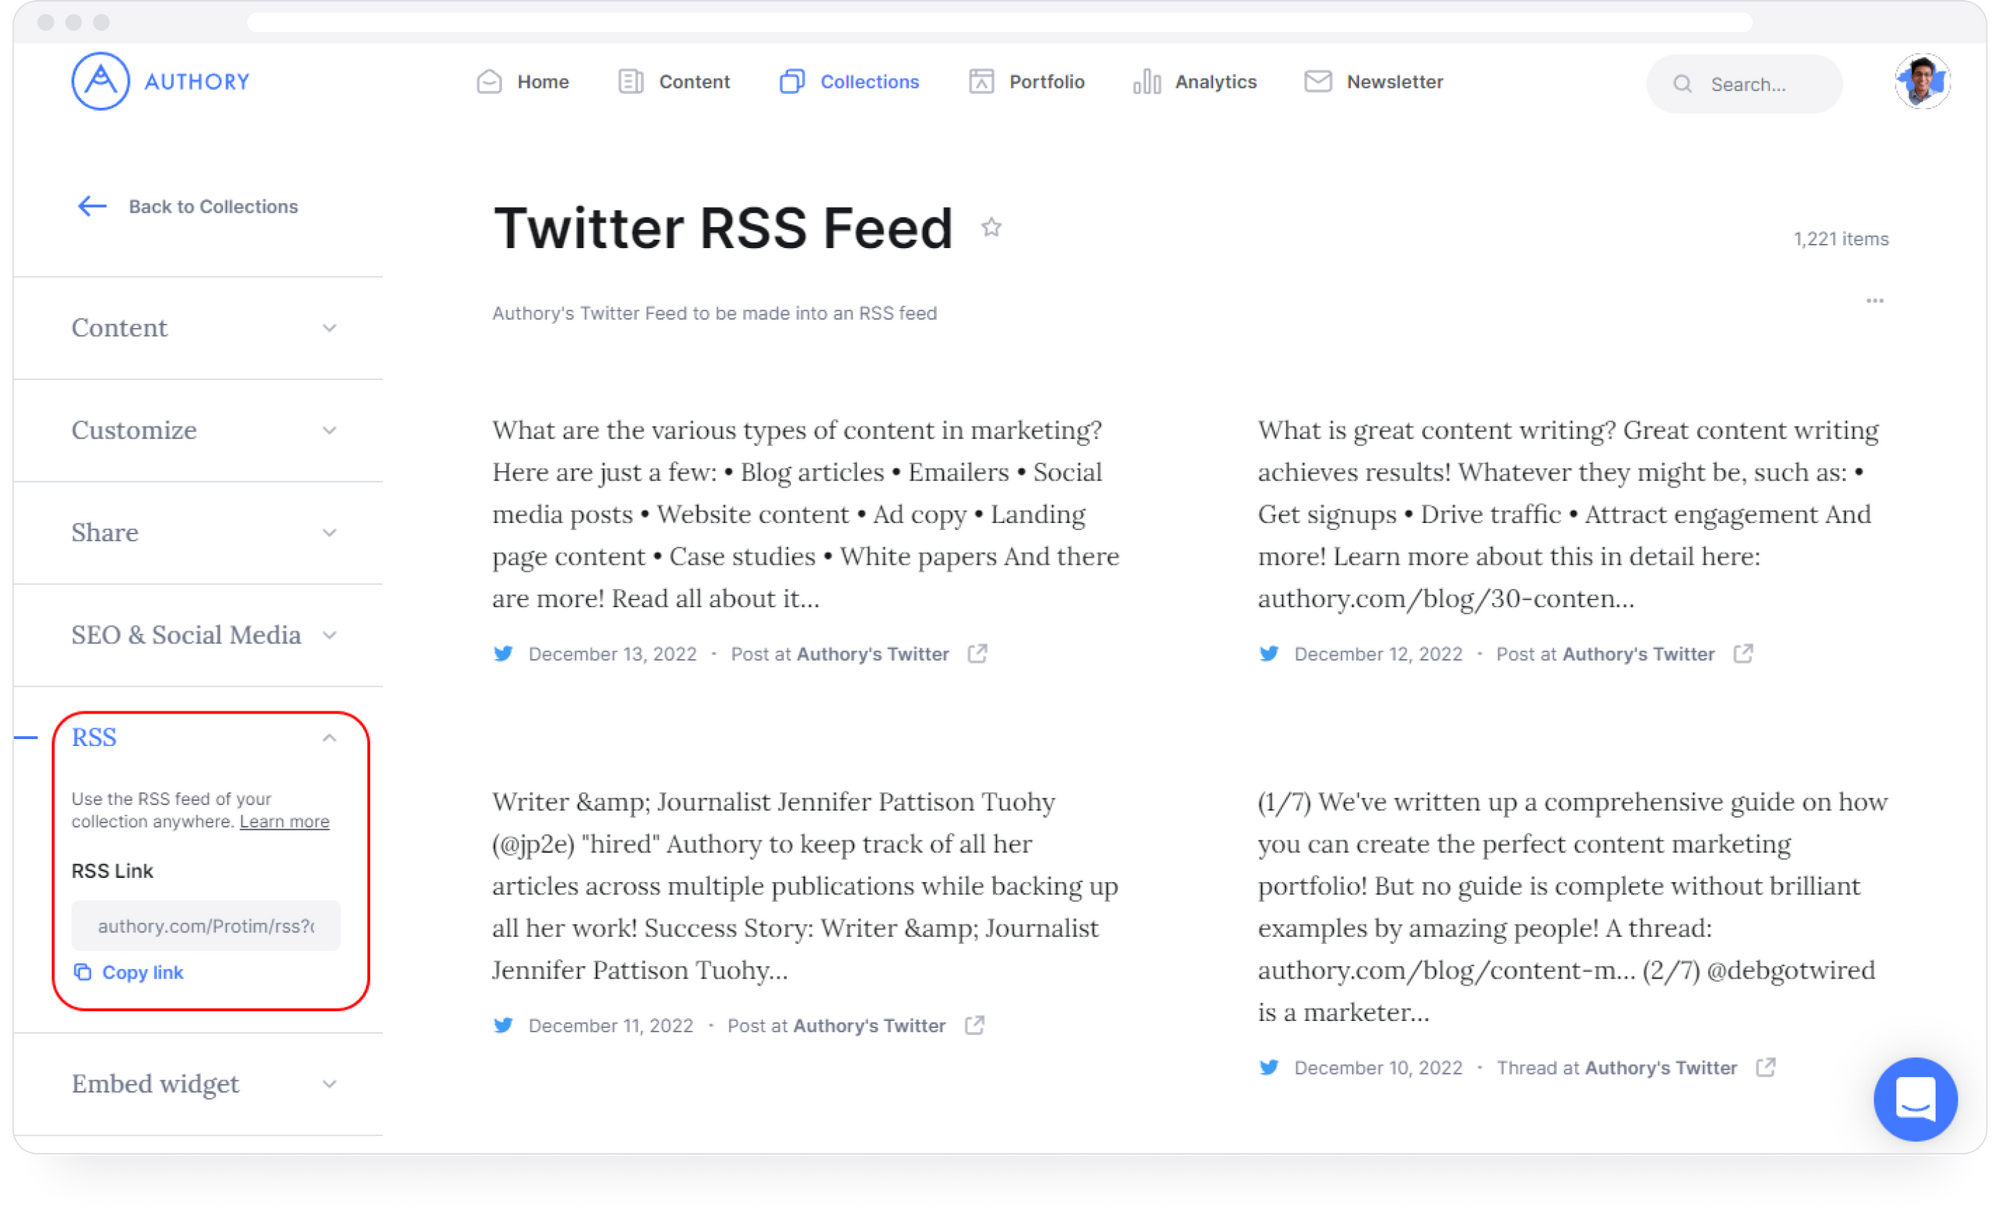The image size is (2000, 1224).
Task: Go to the Analytics tab
Action: [1195, 82]
